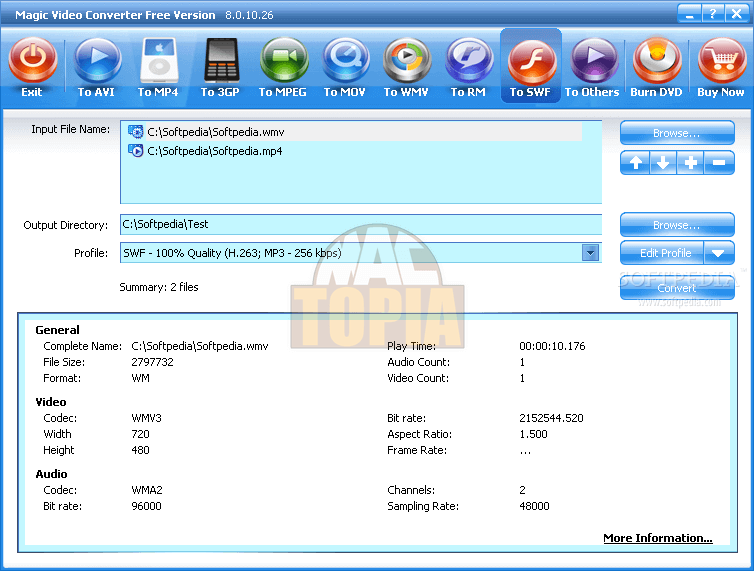Start conversion with Convert button

coord(677,288)
